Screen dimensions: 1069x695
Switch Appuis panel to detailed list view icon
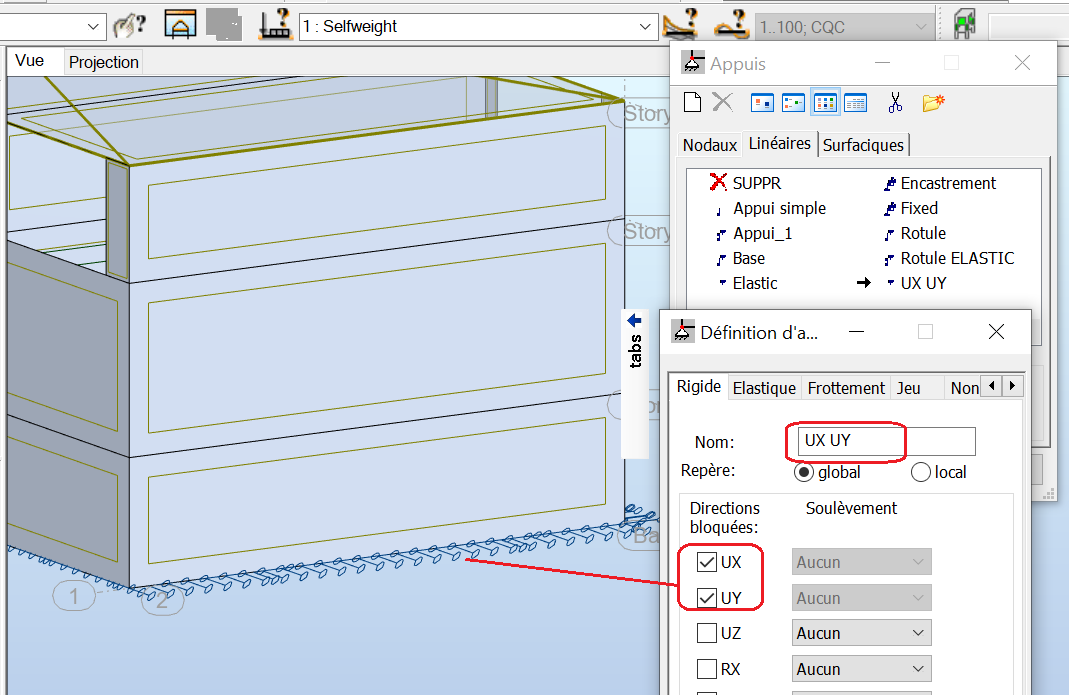pos(855,101)
